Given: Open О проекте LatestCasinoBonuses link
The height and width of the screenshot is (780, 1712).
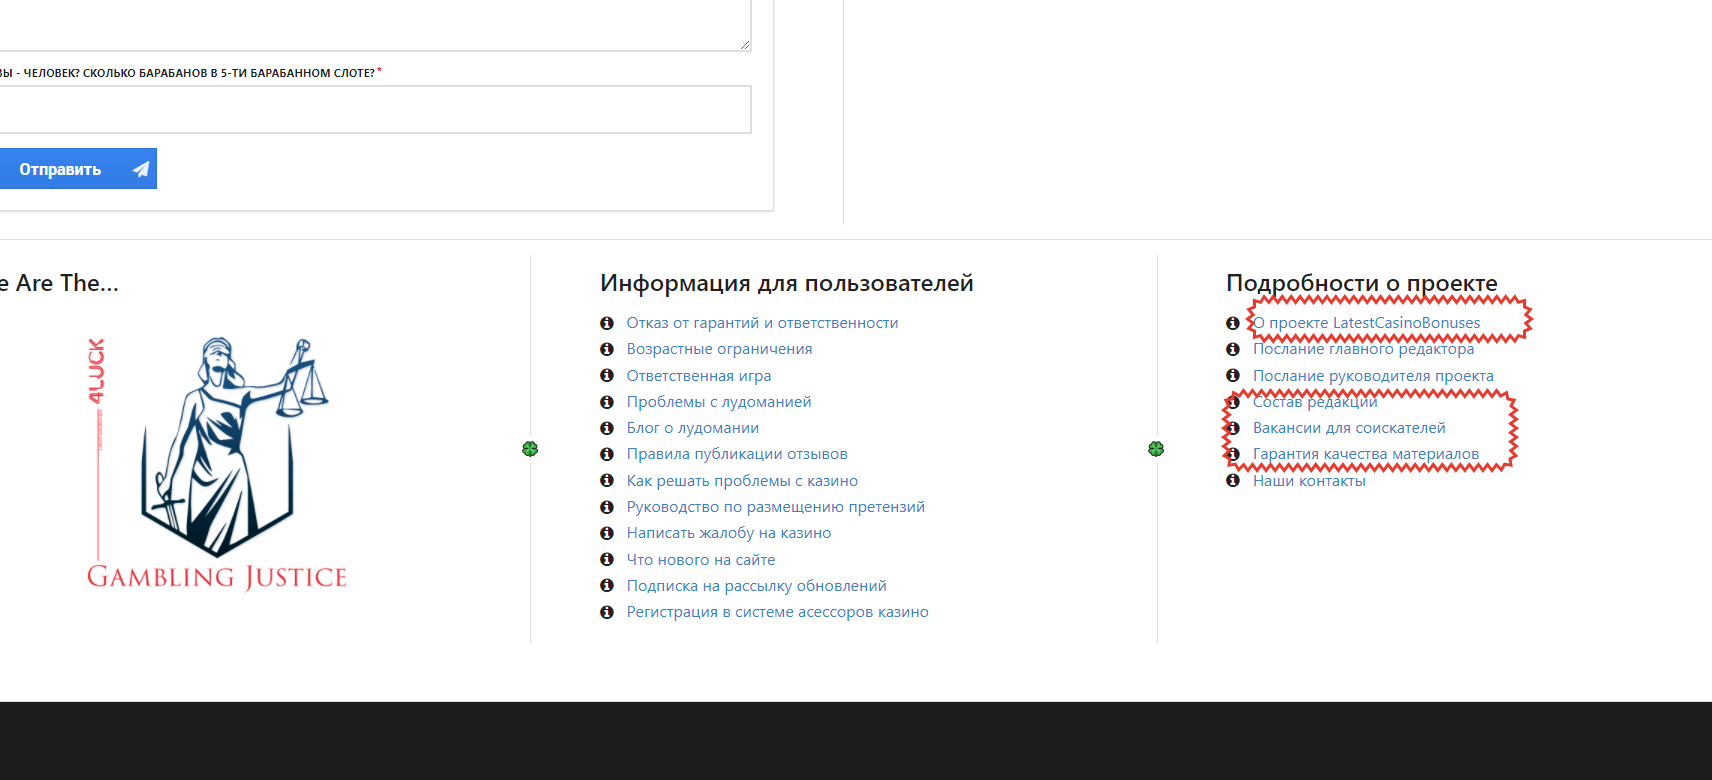Looking at the screenshot, I should (1367, 323).
